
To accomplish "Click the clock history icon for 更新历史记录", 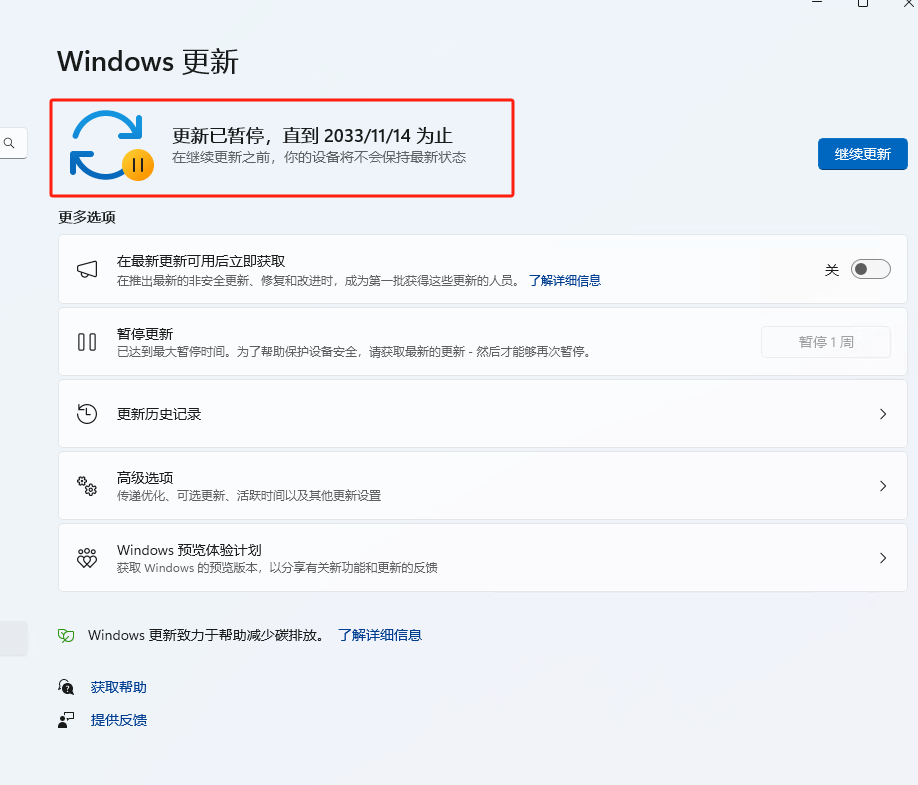I will [87, 414].
